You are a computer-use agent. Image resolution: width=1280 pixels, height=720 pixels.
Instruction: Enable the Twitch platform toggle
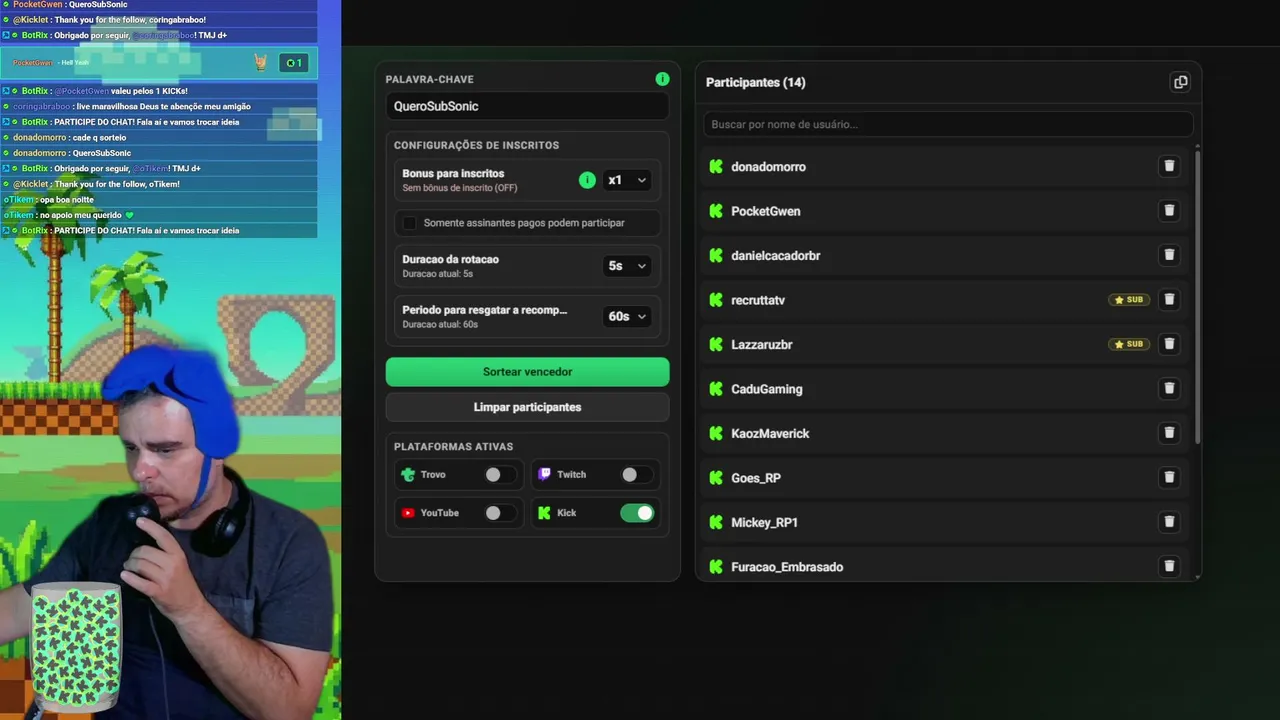tap(637, 475)
